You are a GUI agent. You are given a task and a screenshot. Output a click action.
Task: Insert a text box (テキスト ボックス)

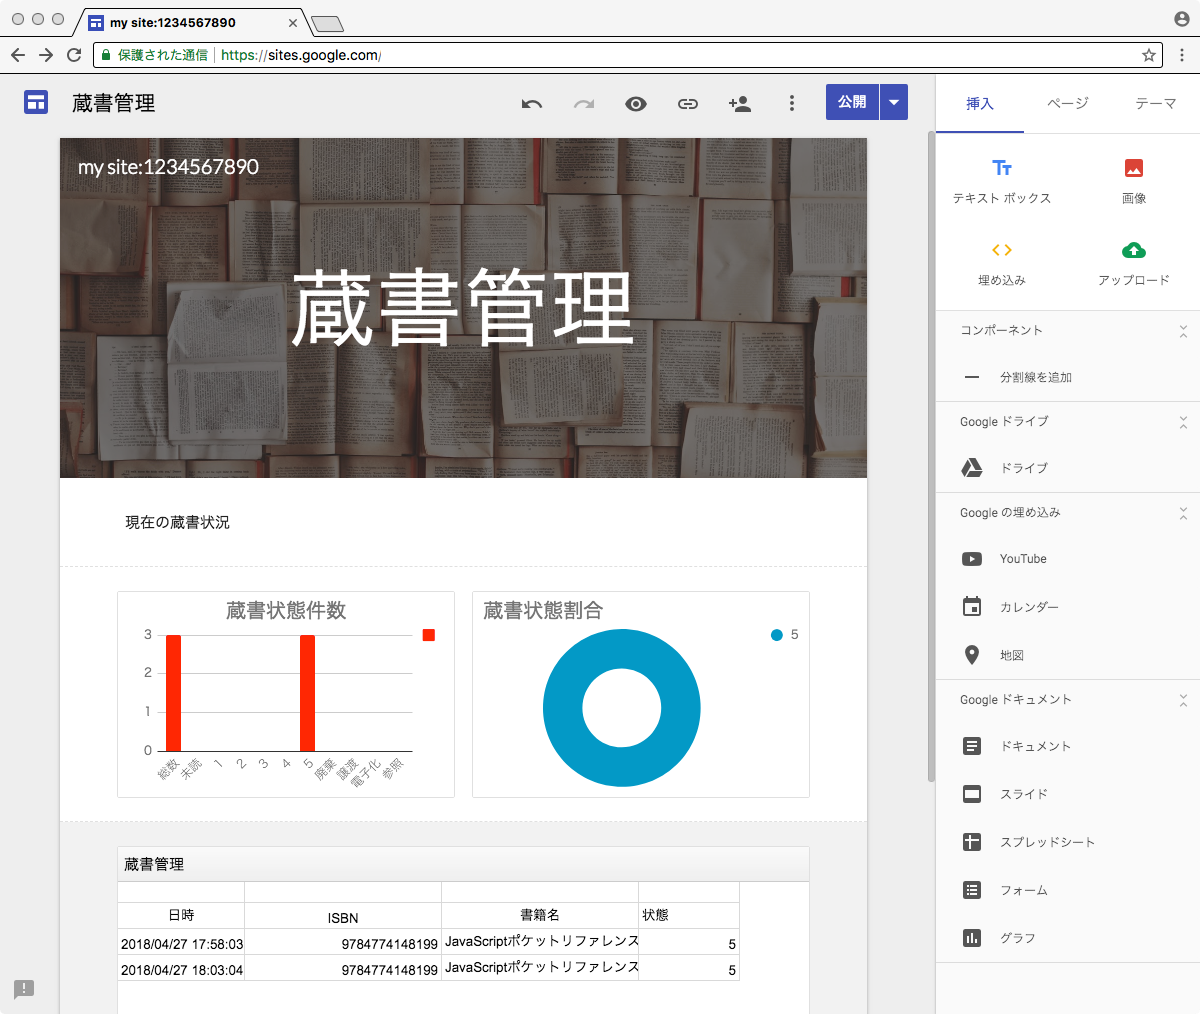[1002, 180]
